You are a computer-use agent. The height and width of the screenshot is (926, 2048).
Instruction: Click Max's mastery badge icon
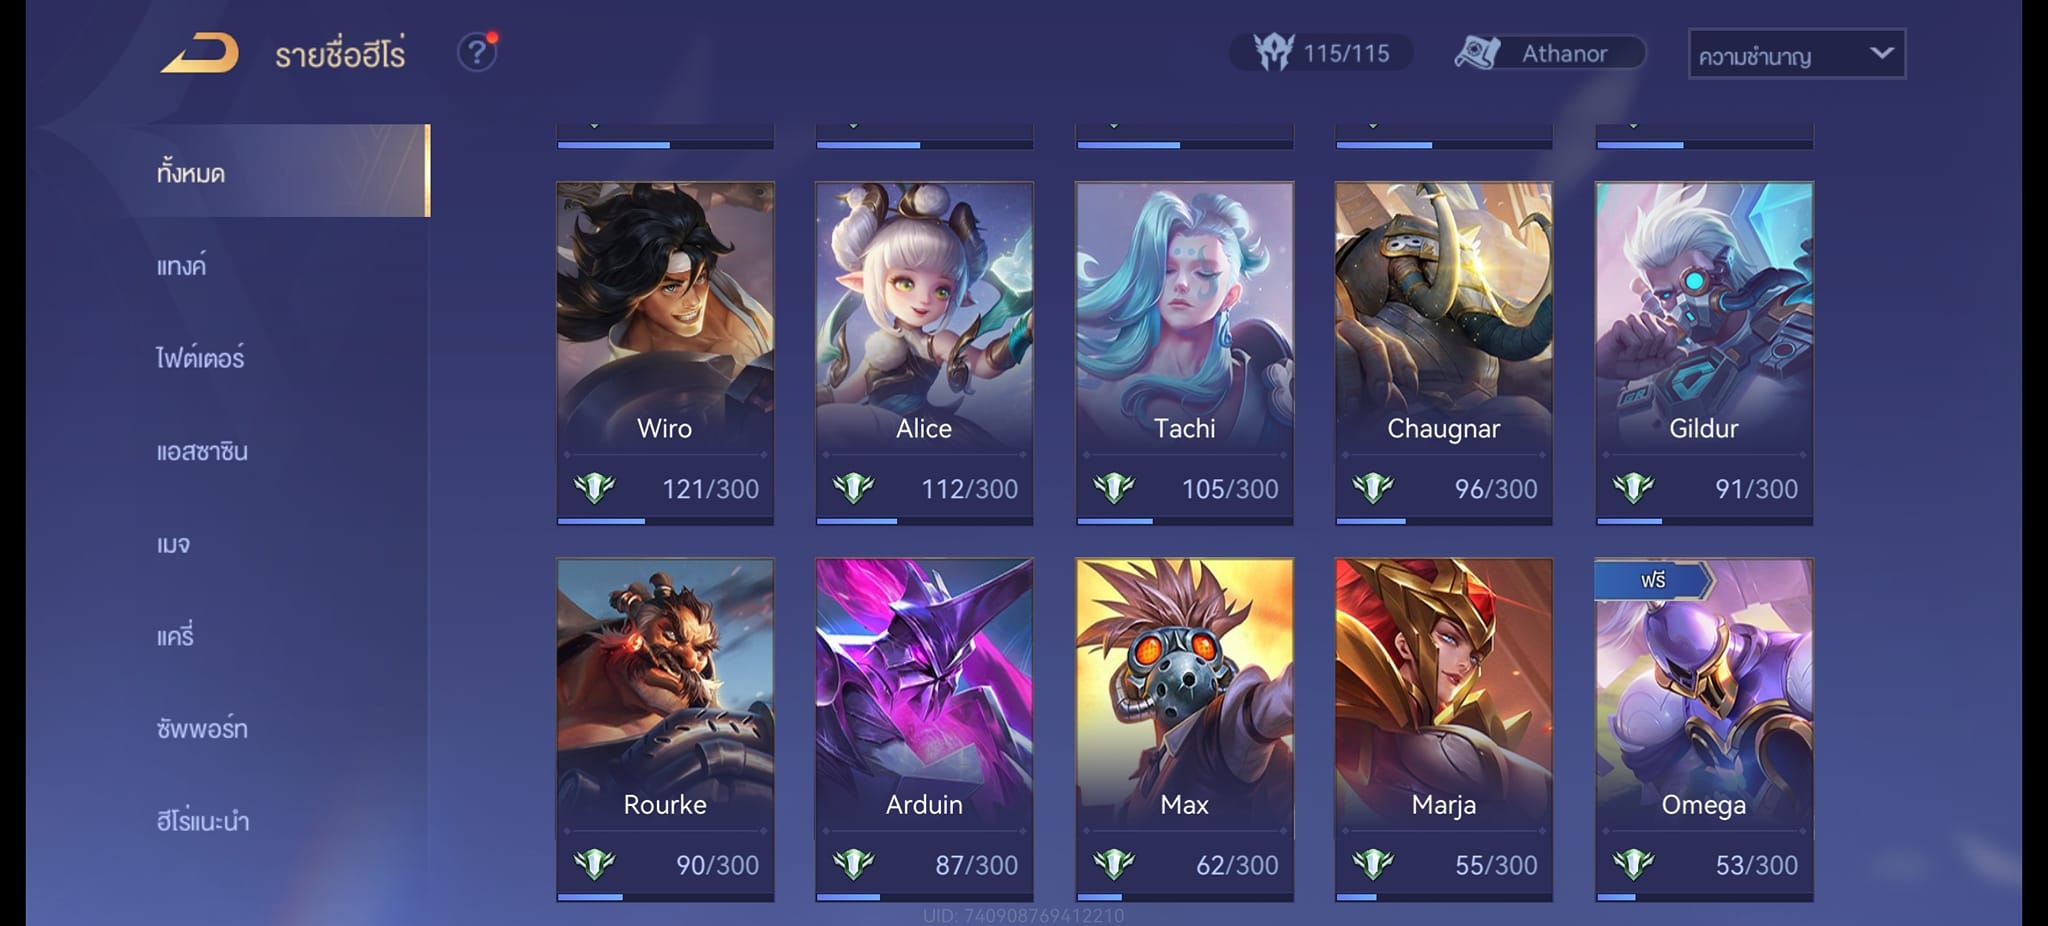point(1113,864)
